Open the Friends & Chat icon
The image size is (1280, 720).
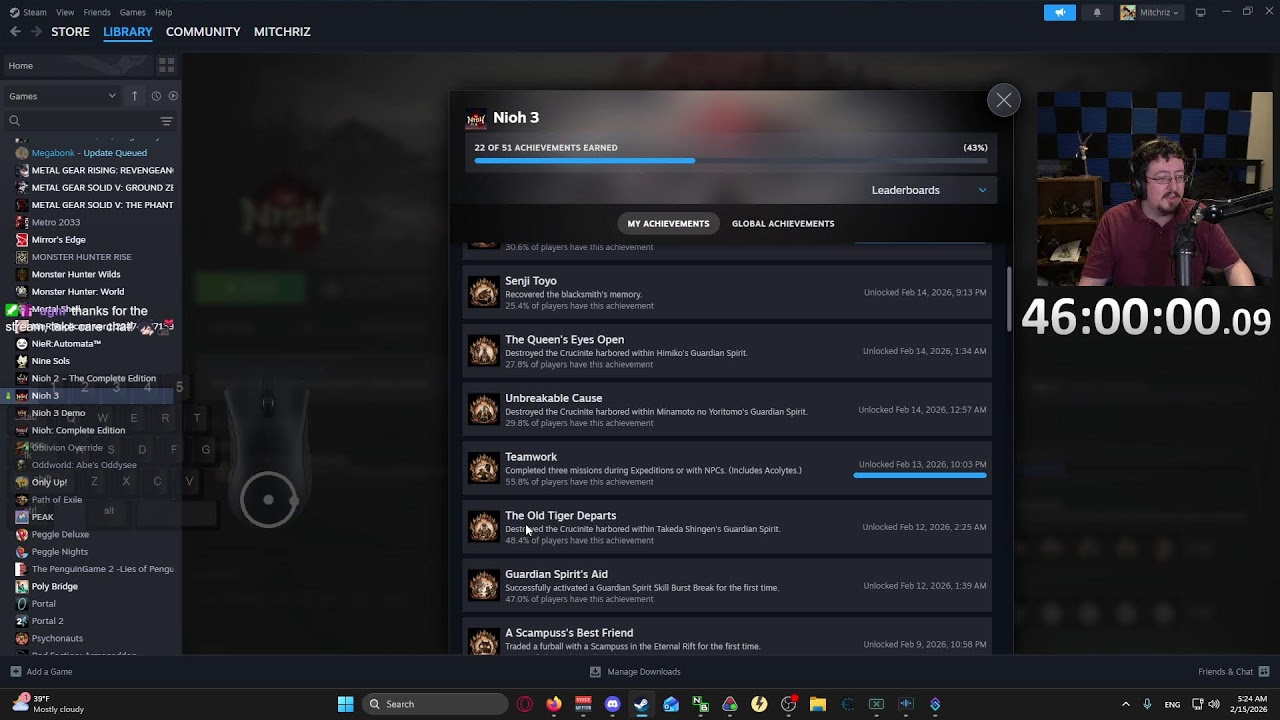(x=1264, y=672)
